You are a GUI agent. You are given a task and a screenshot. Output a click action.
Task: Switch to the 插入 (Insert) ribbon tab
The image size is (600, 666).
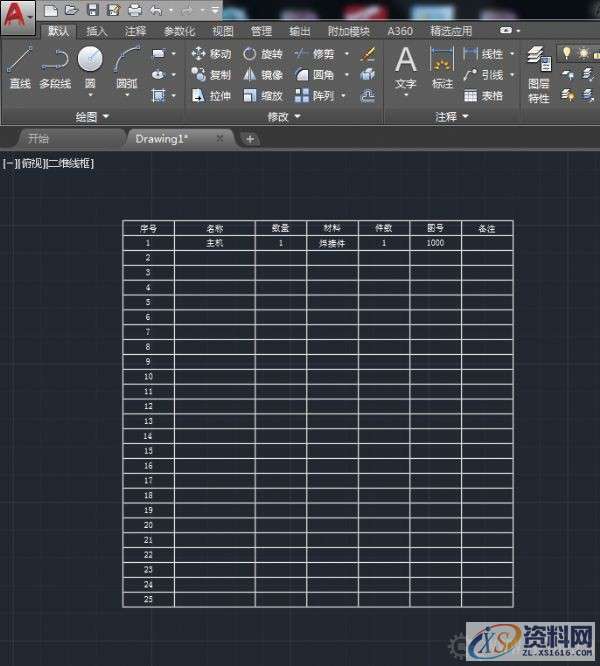96,31
